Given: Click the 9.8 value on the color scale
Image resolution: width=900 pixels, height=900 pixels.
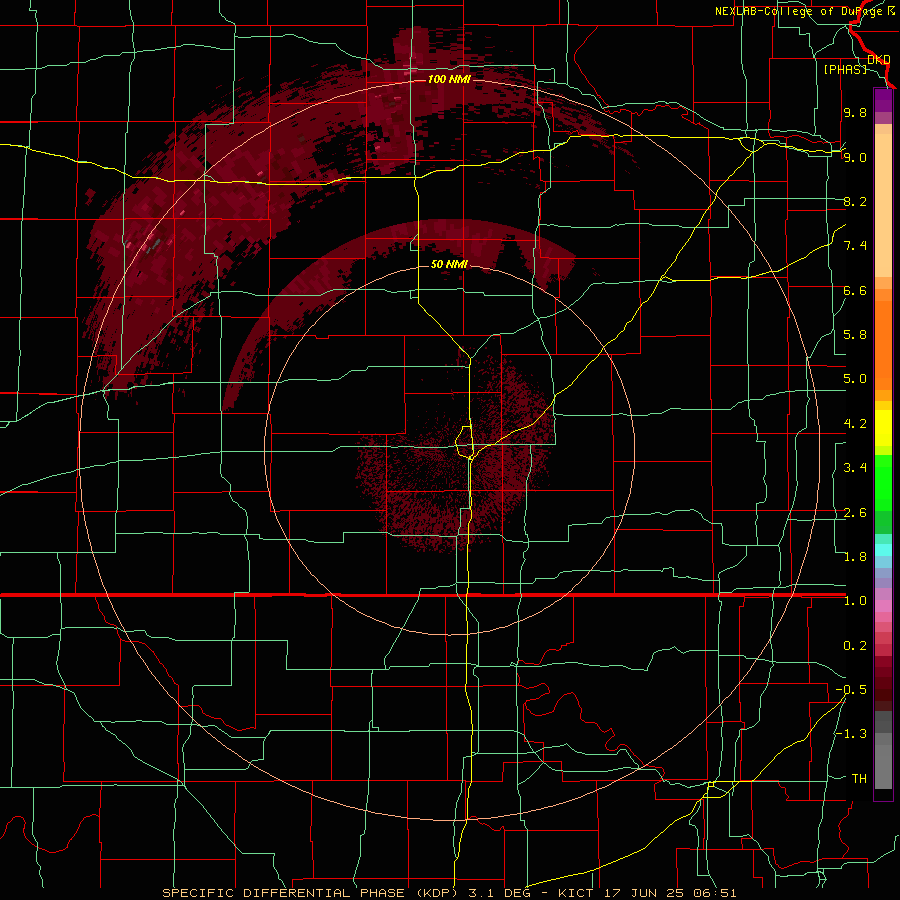Looking at the screenshot, I should point(855,112).
